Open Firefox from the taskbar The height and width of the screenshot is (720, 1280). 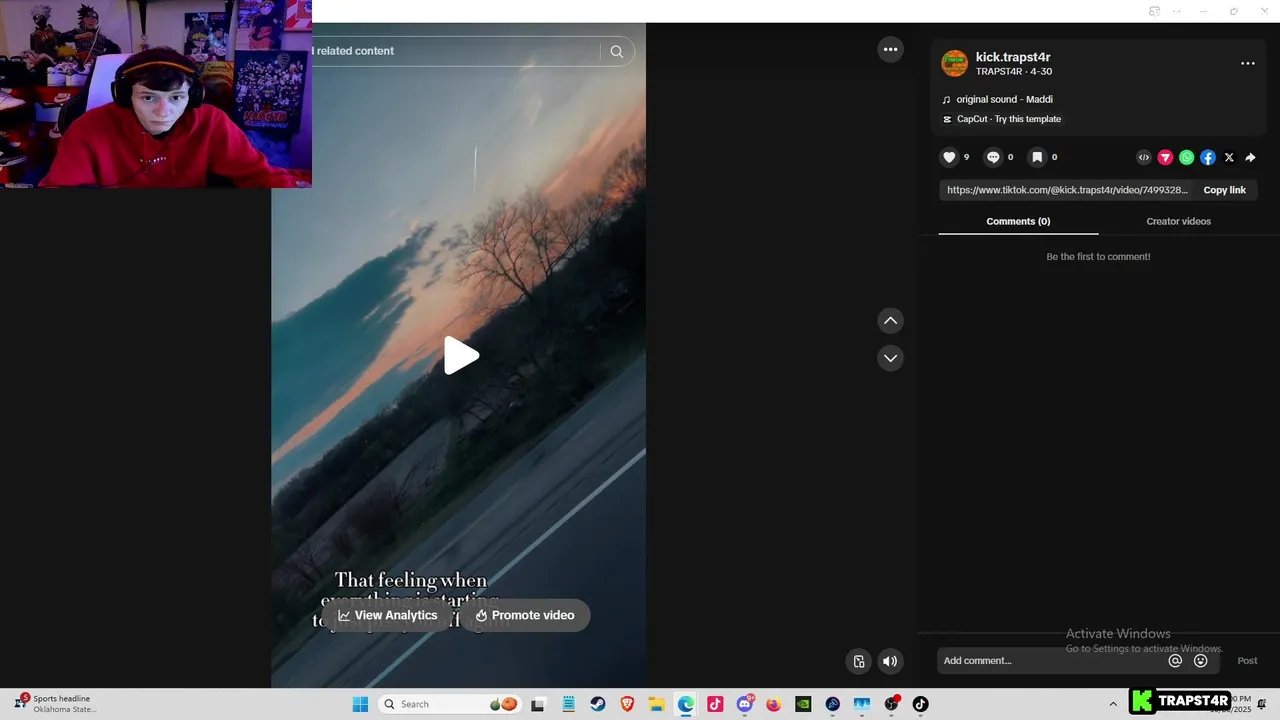pyautogui.click(x=774, y=704)
